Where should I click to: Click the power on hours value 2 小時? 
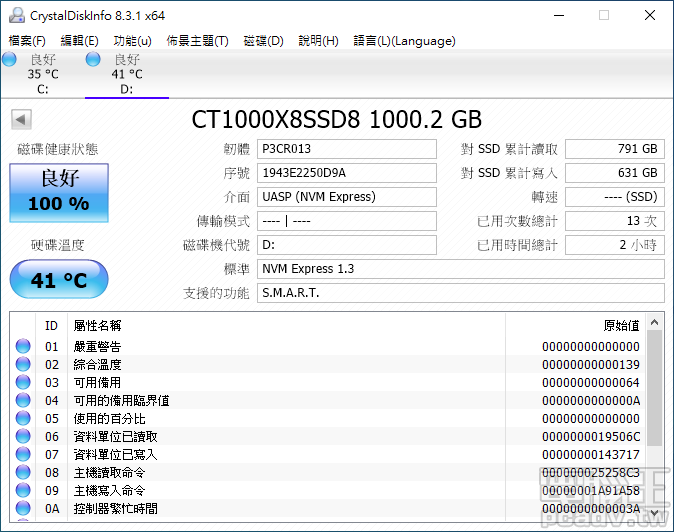point(615,245)
